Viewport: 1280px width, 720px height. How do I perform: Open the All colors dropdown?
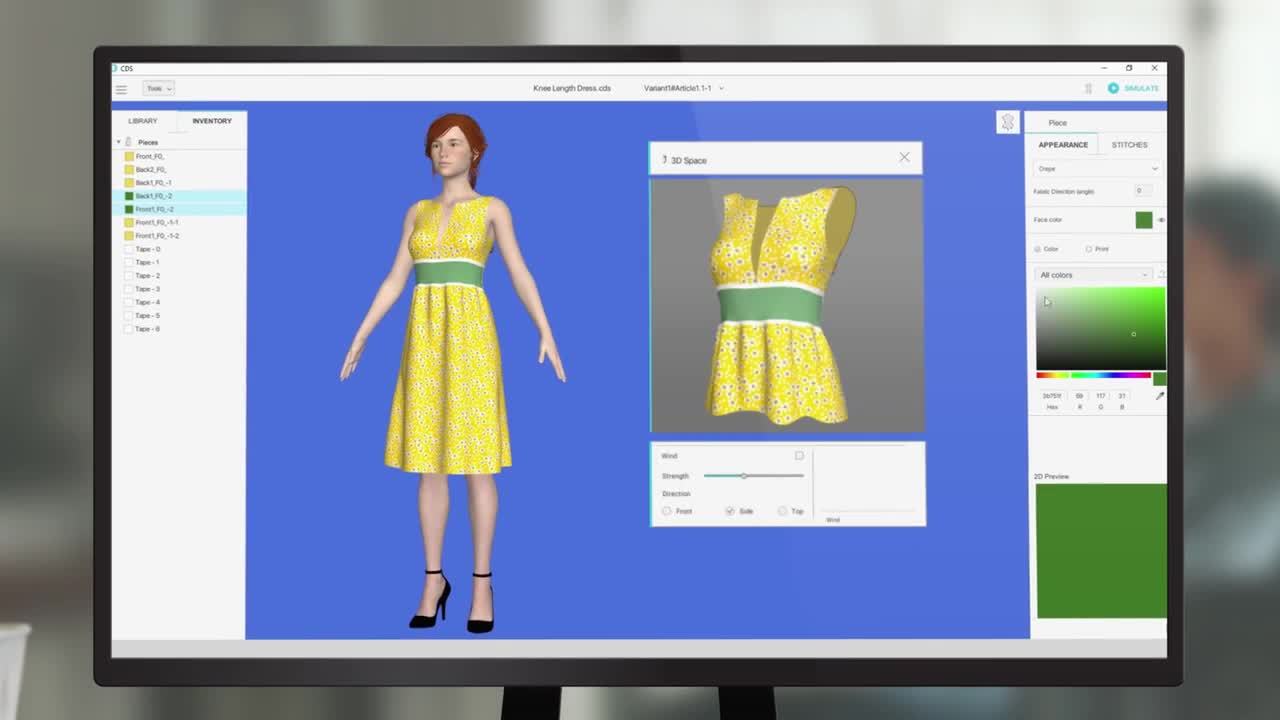1093,275
